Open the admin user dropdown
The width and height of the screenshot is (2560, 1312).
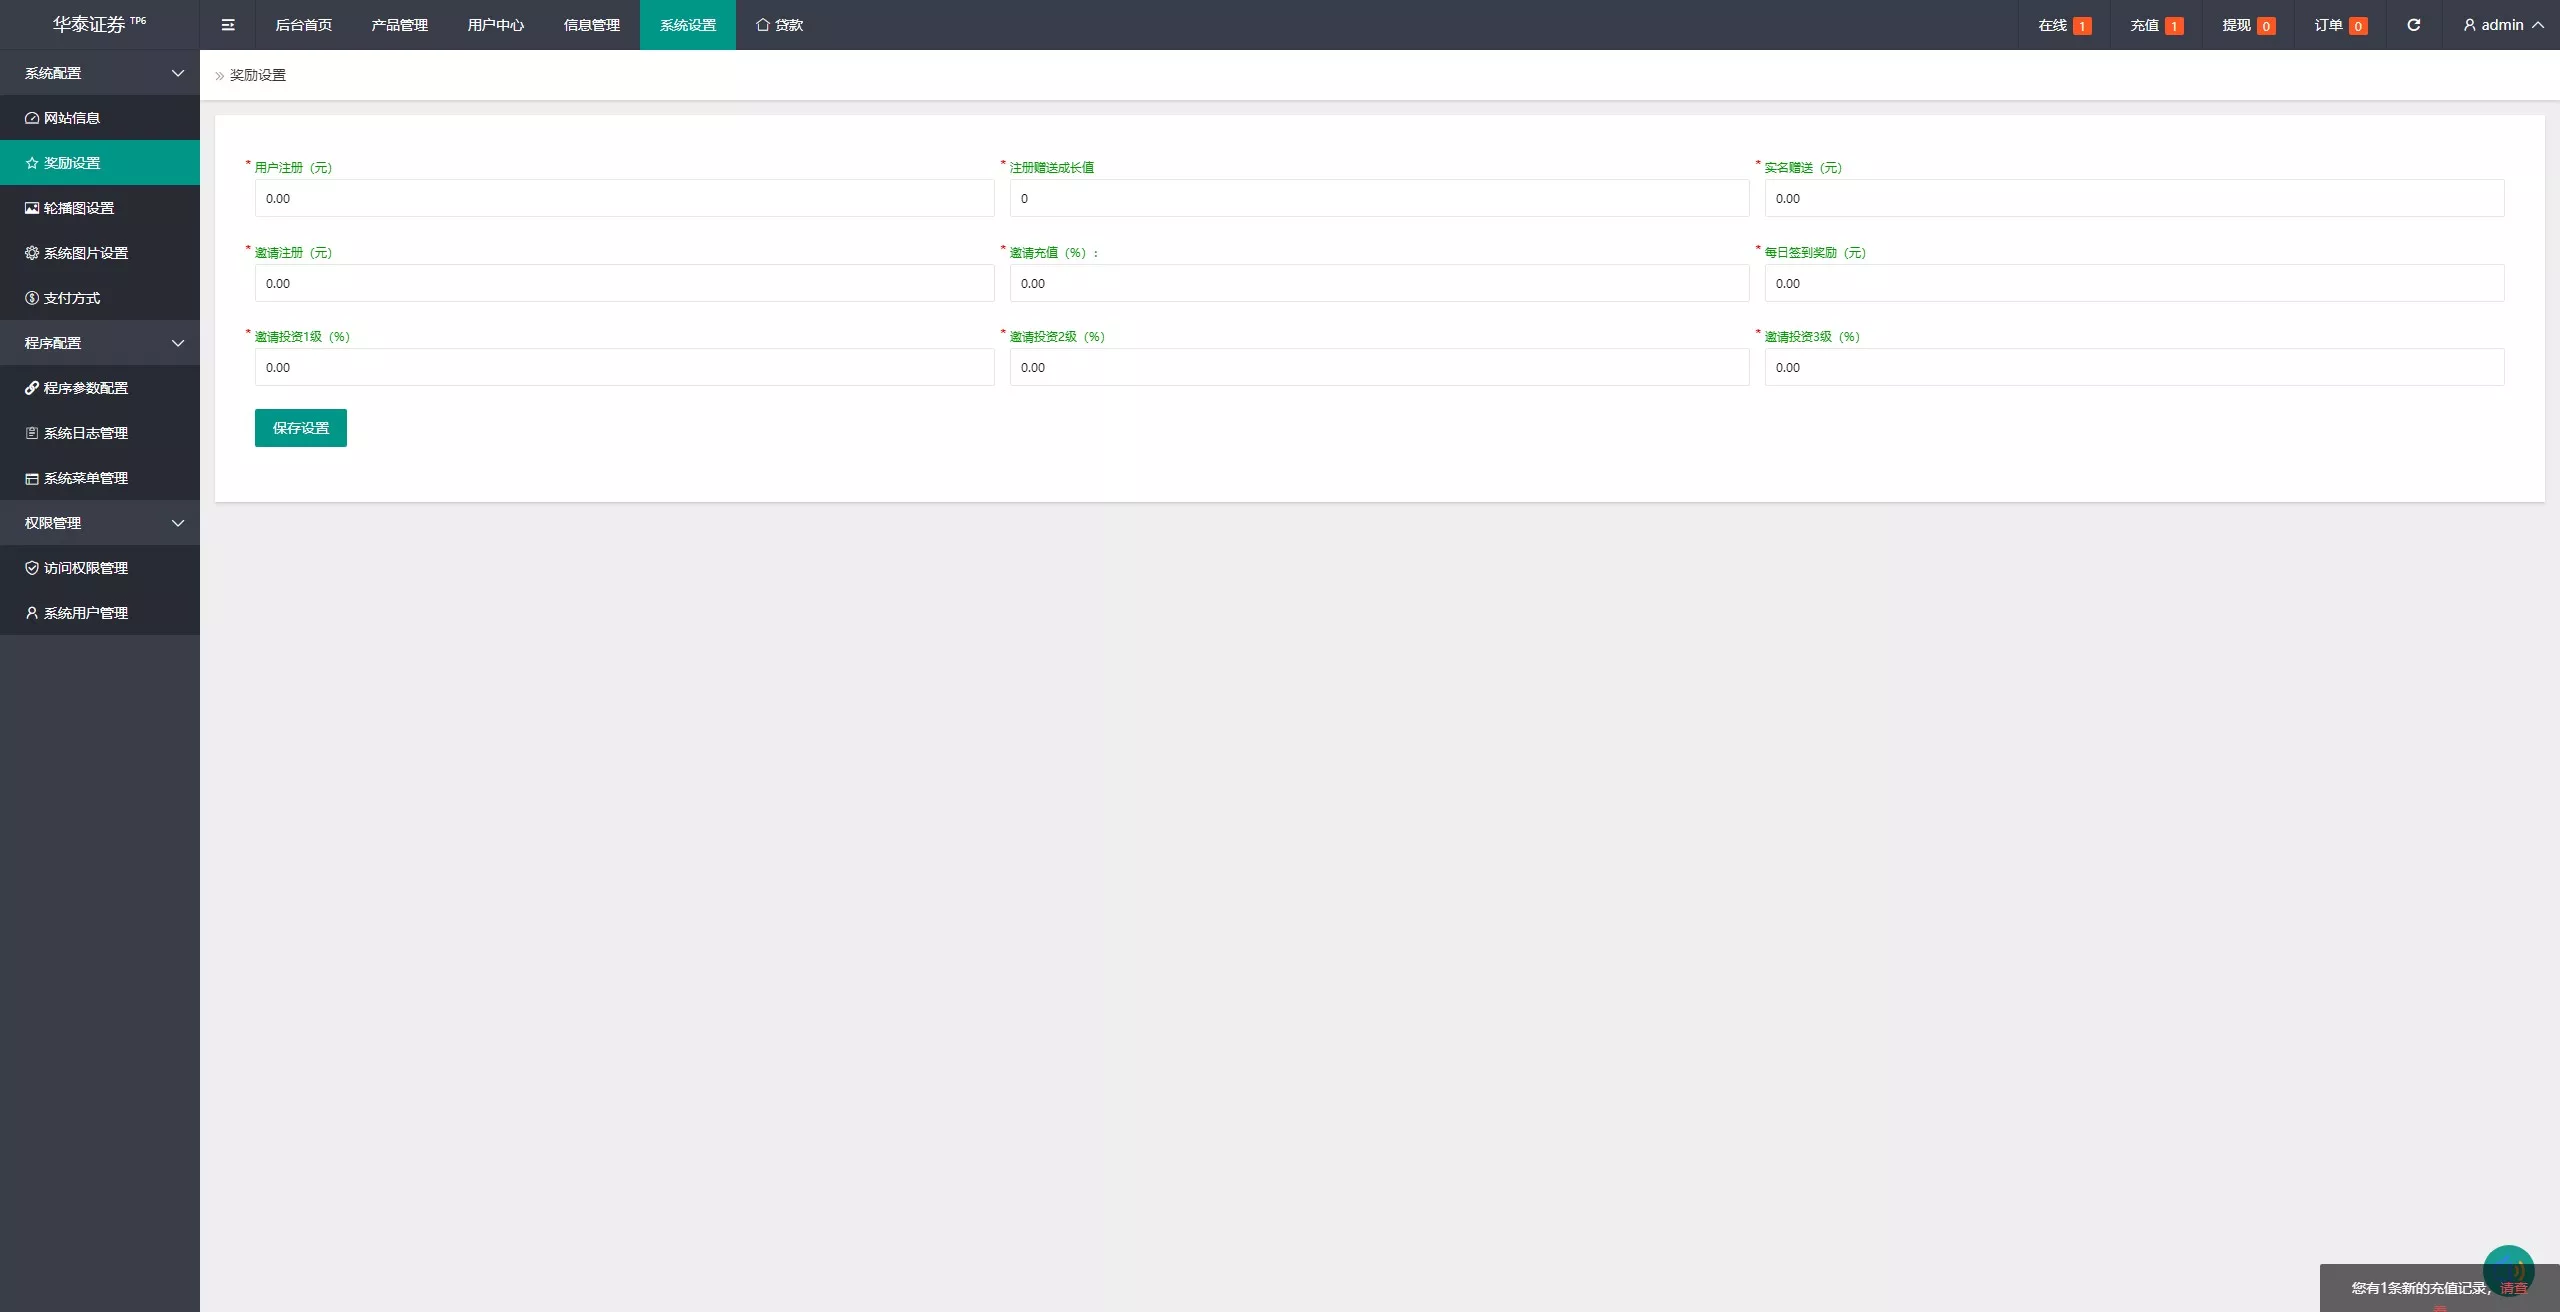(2503, 25)
